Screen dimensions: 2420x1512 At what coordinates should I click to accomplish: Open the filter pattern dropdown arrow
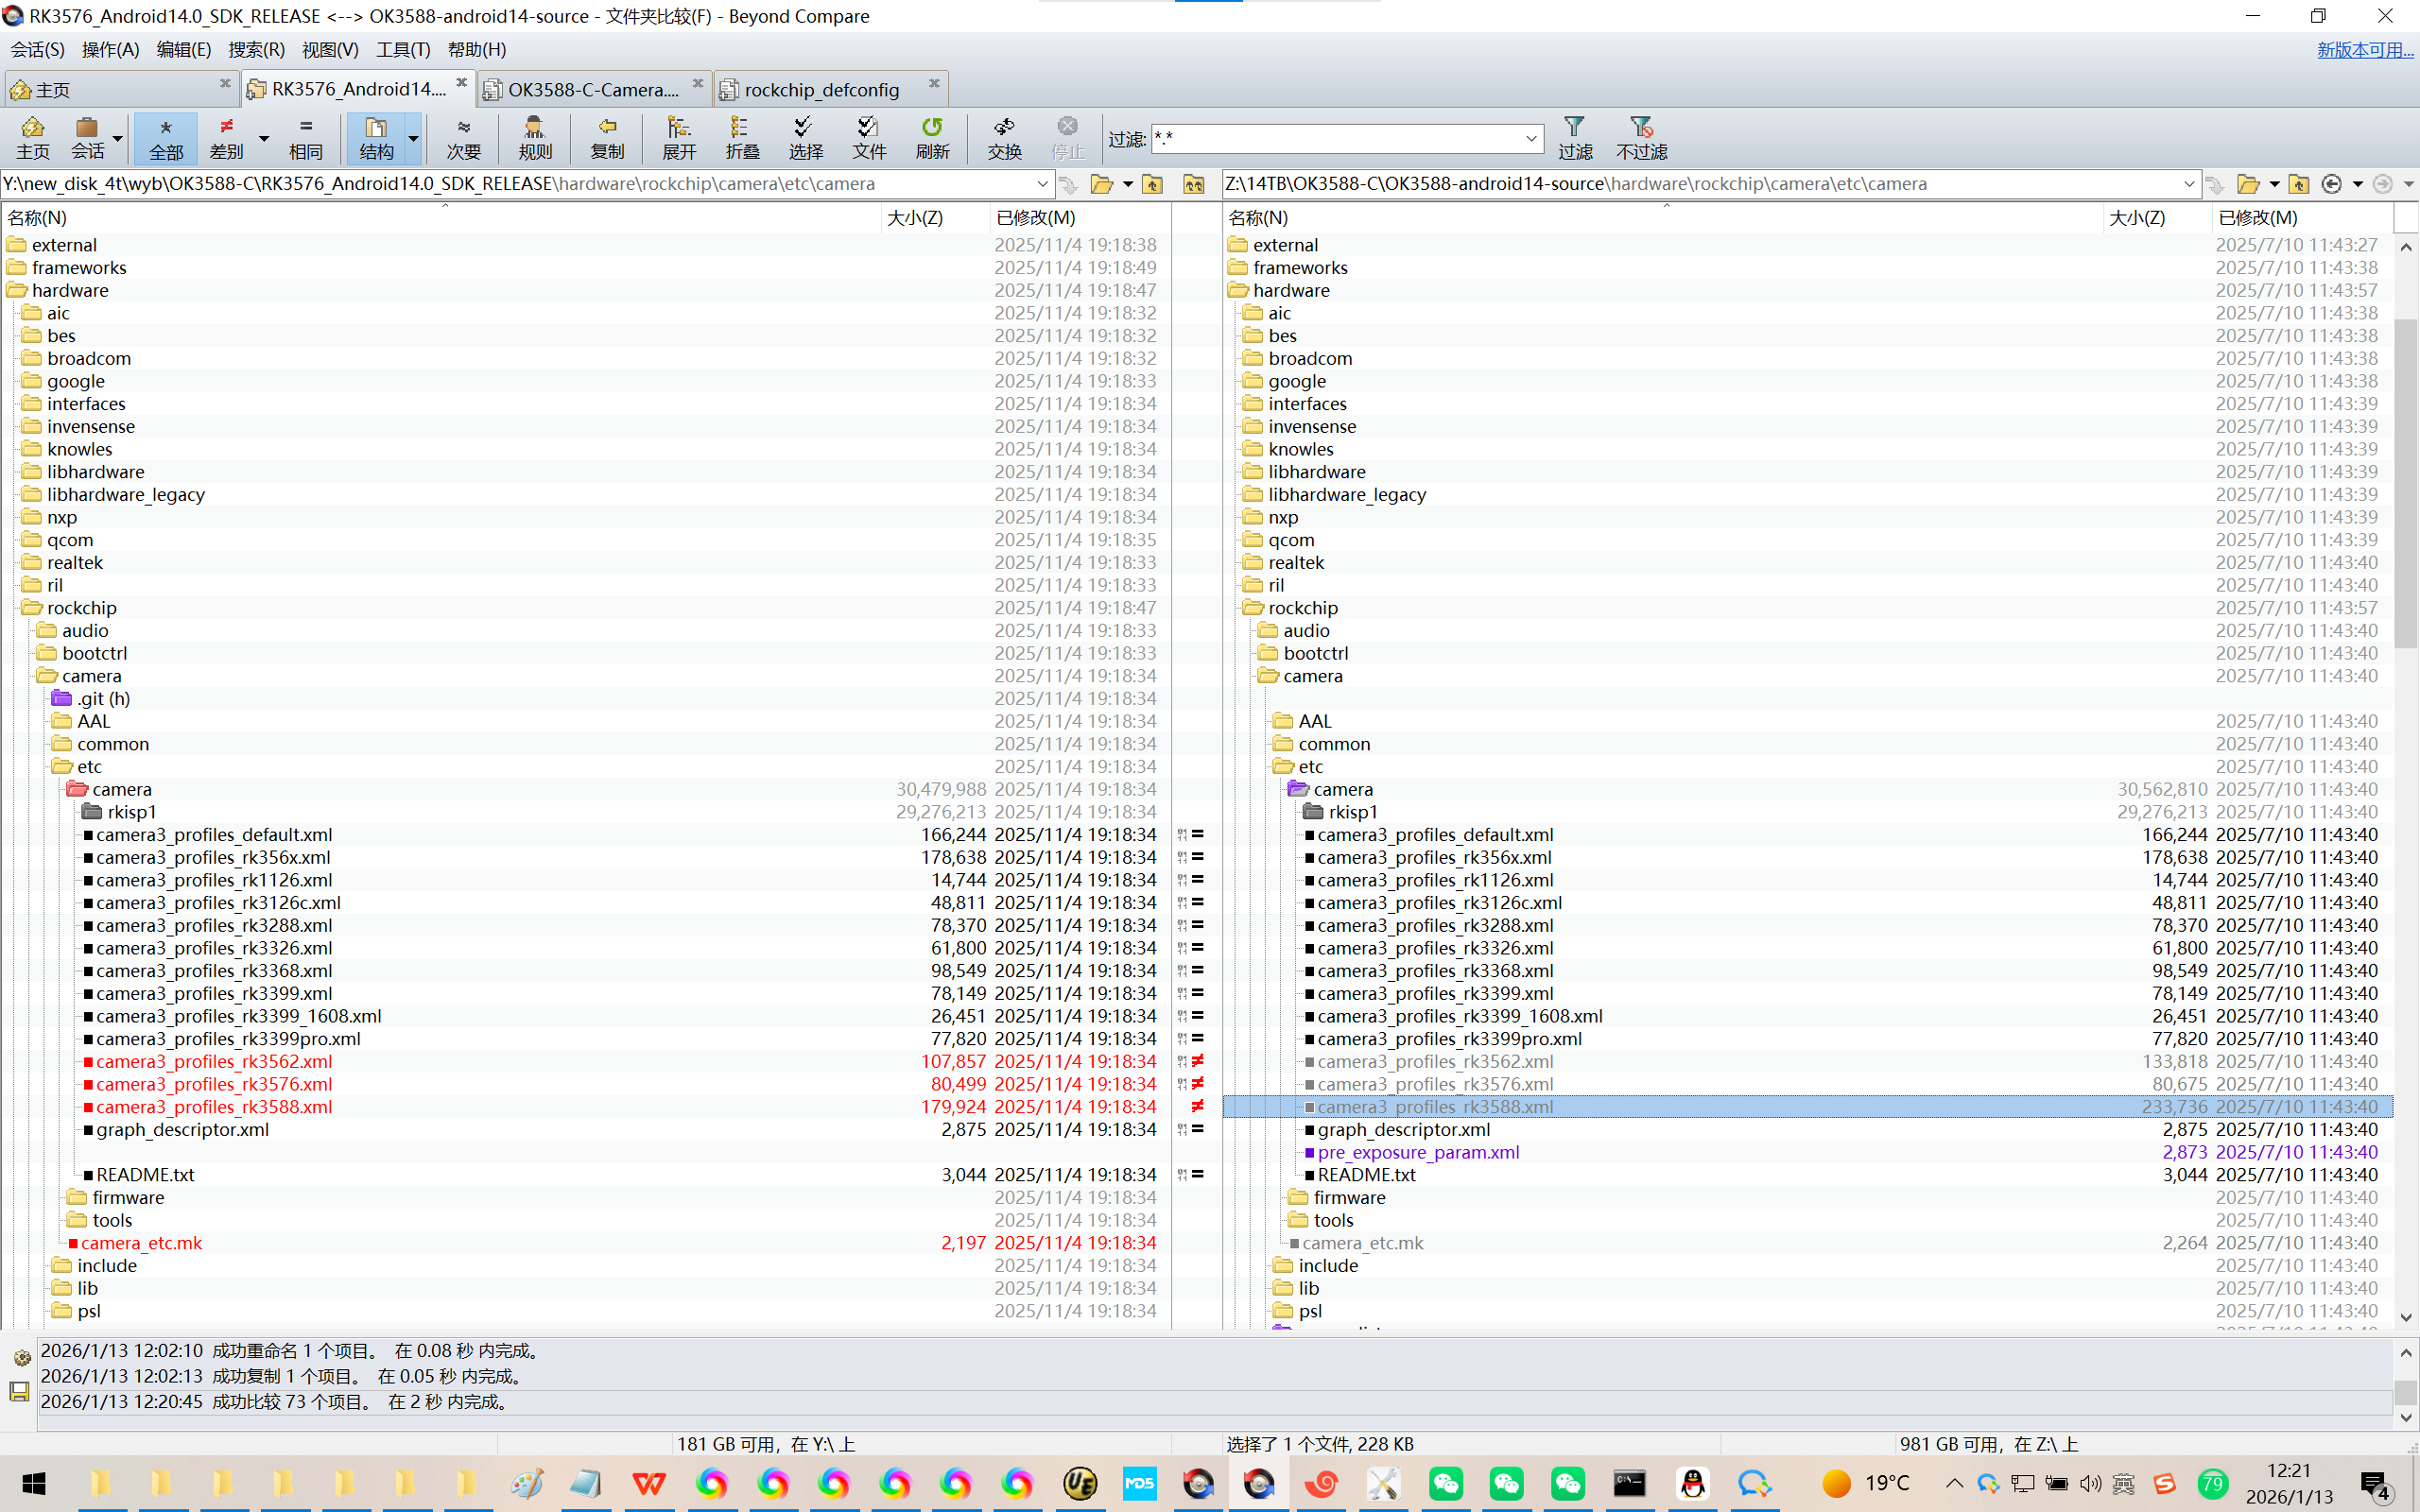click(x=1531, y=139)
